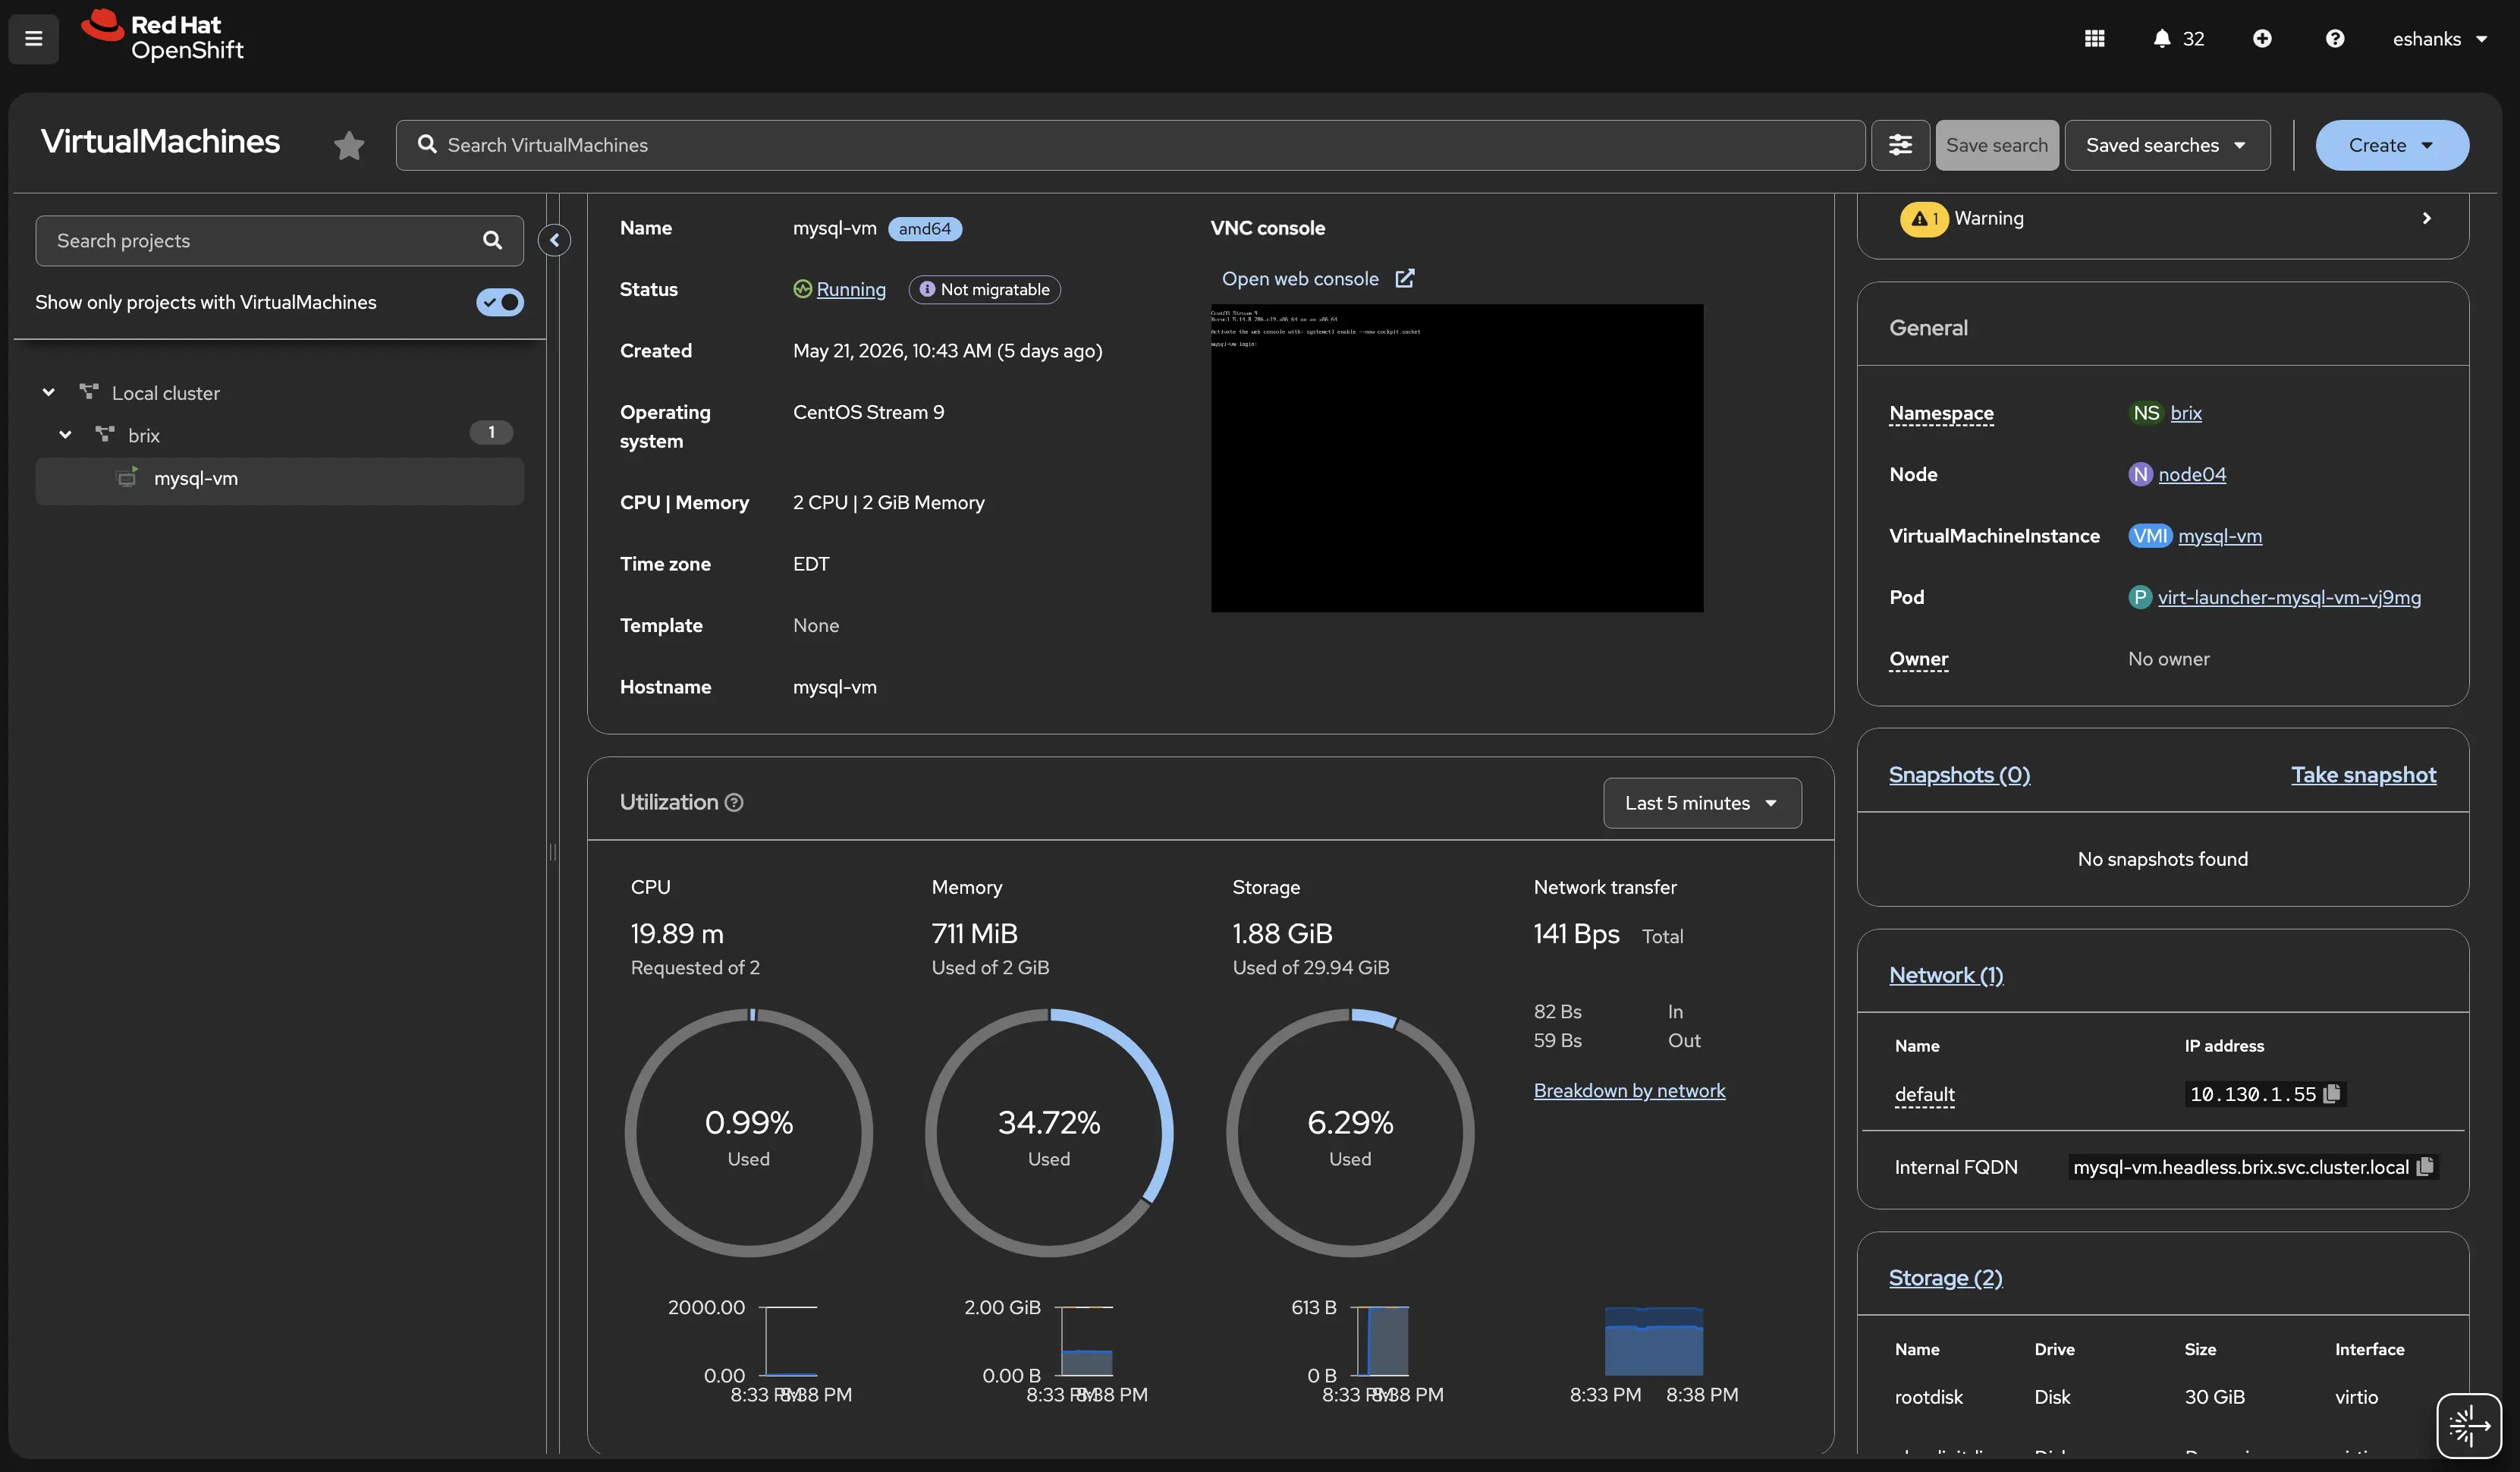Viewport: 2520px width, 1472px height.
Task: Click the plus quick create icon
Action: pos(2262,39)
